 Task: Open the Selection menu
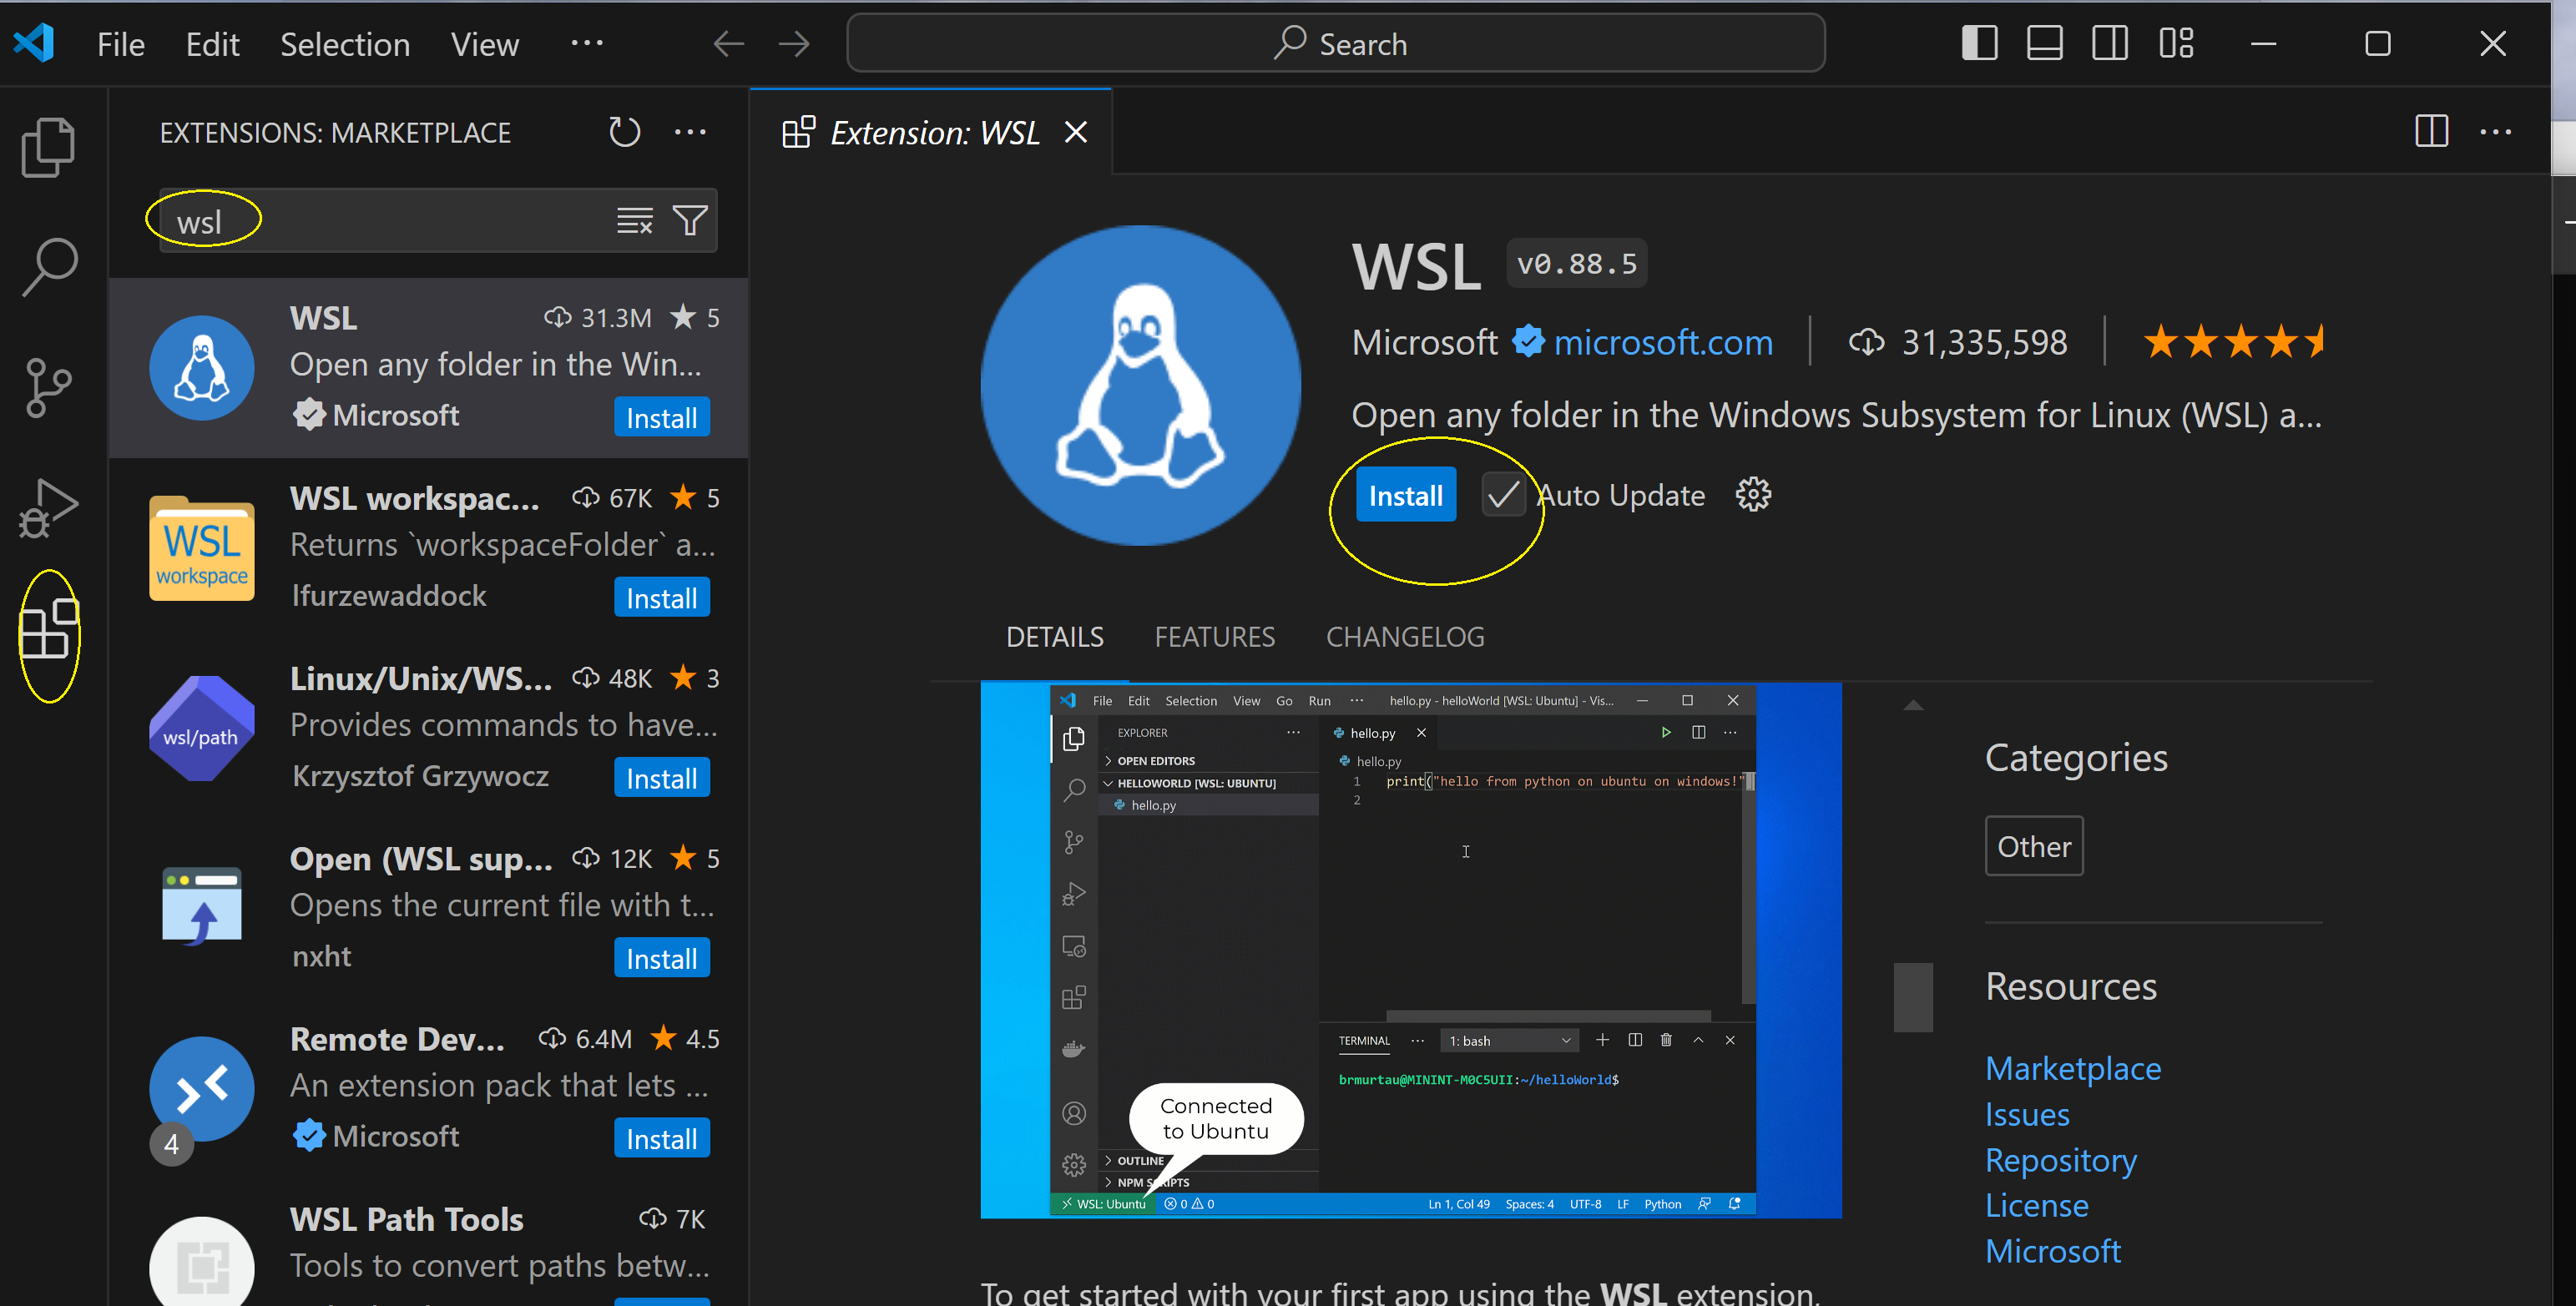pos(344,44)
